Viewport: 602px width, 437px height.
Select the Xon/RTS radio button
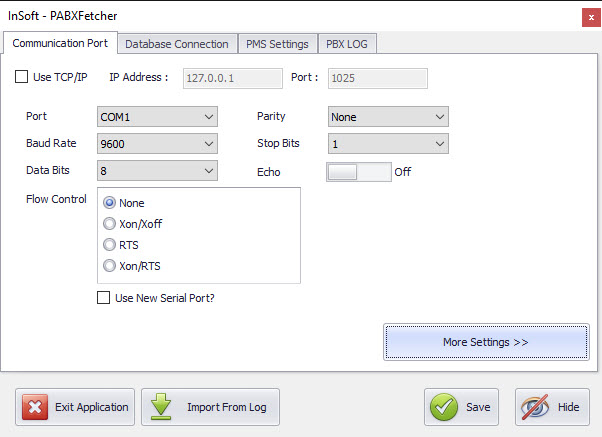point(110,266)
